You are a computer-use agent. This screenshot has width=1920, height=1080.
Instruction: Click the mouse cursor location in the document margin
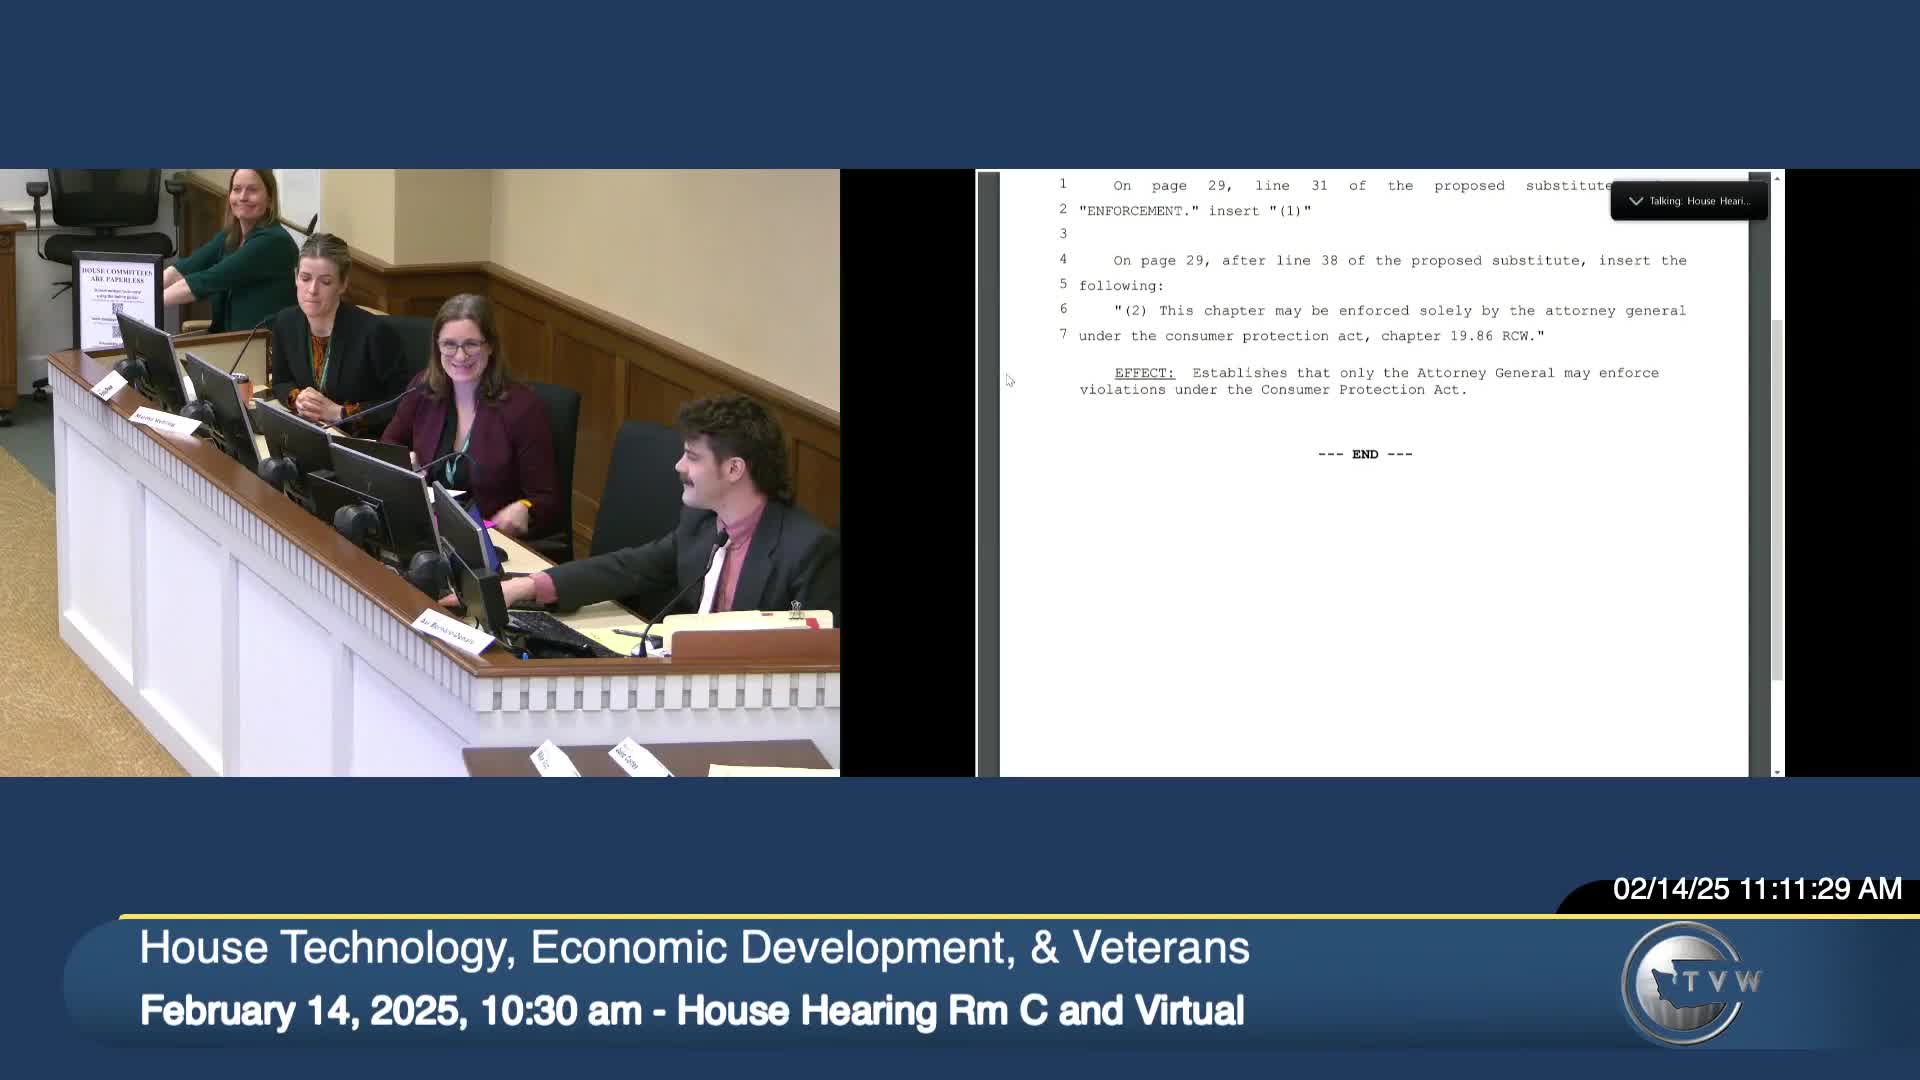(1009, 381)
